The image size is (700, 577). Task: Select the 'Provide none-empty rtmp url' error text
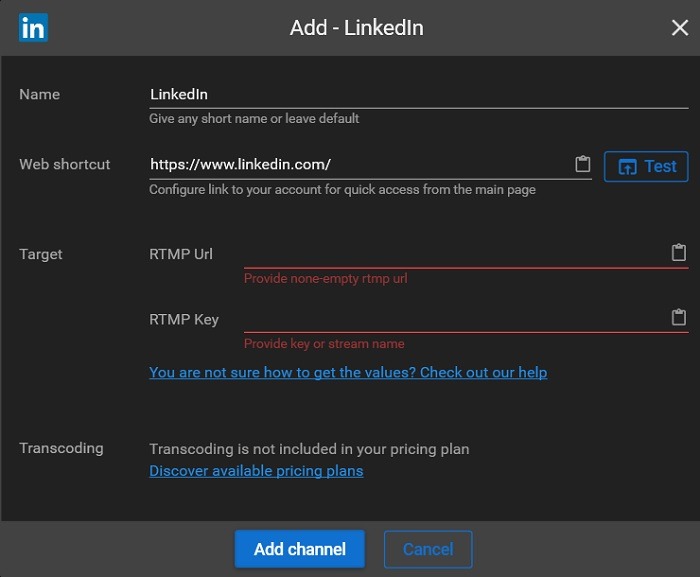click(325, 279)
